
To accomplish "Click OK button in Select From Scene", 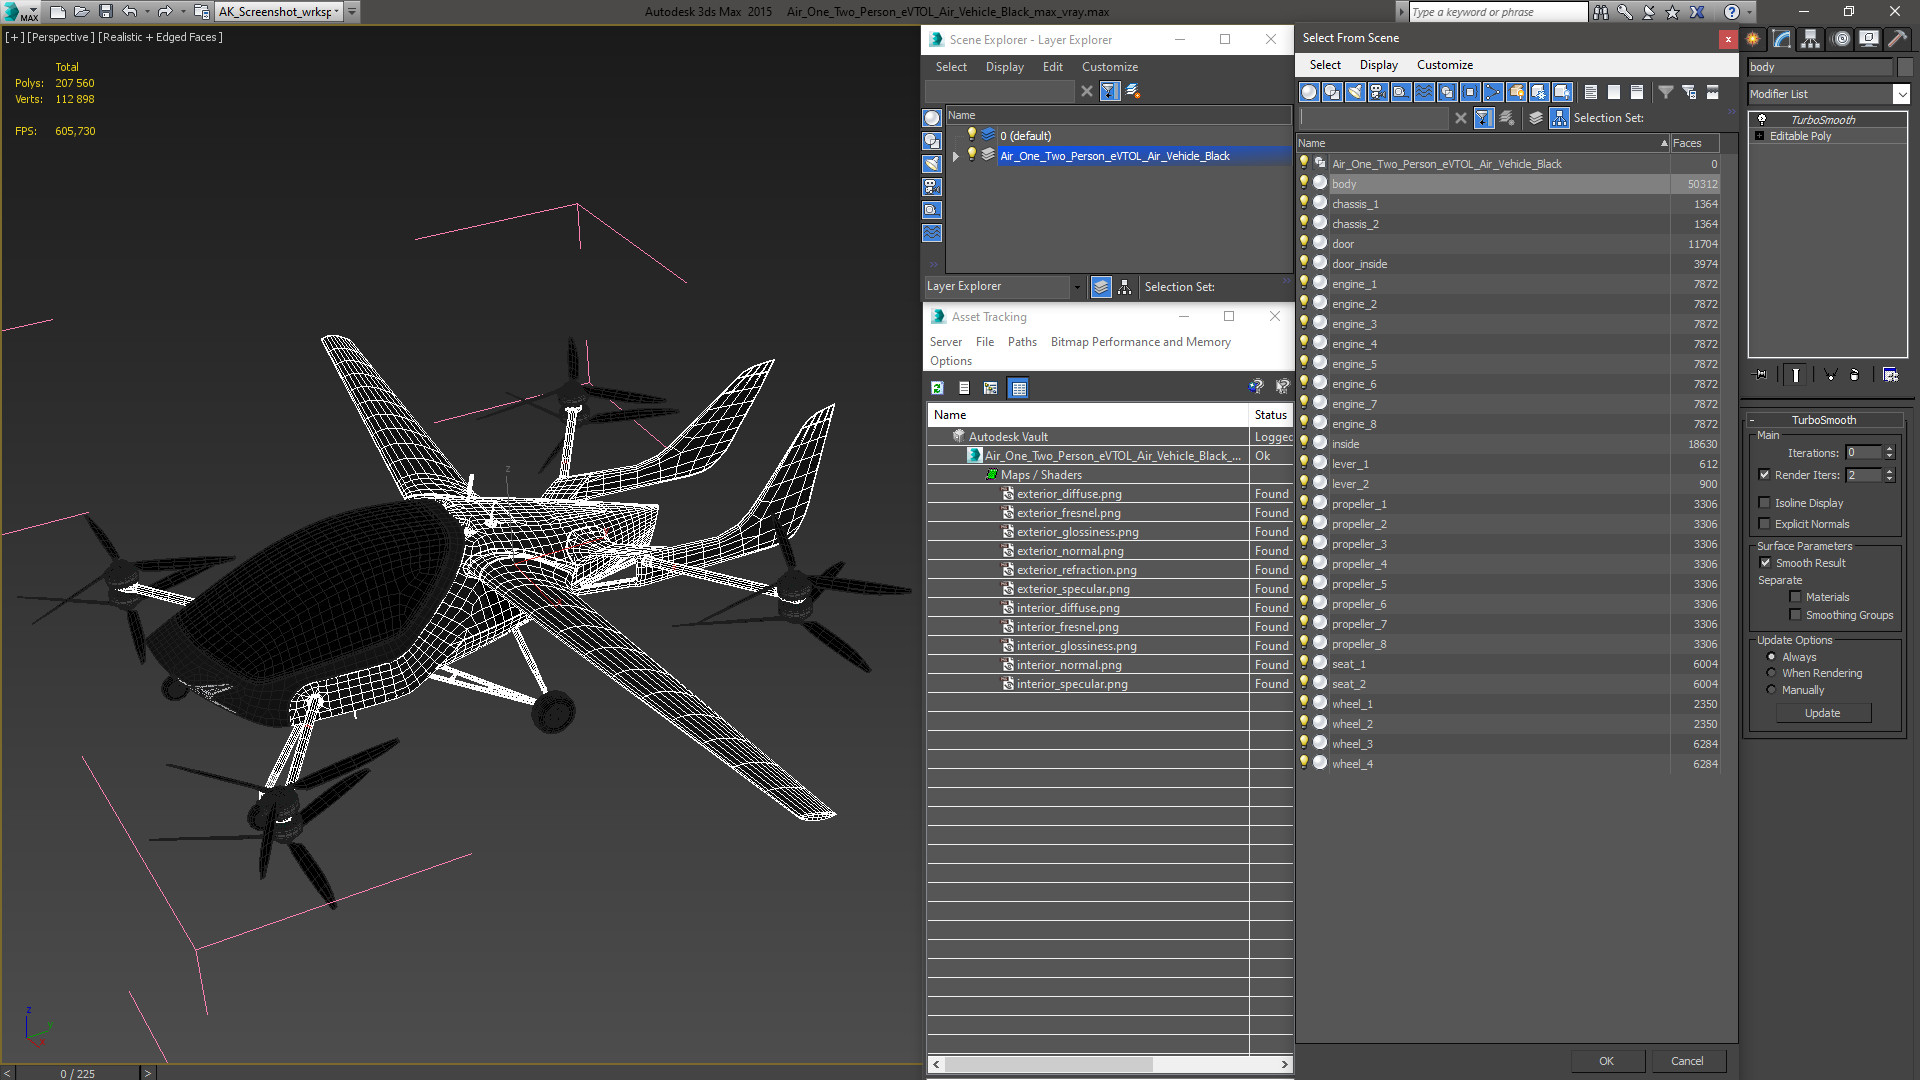I will point(1606,1061).
